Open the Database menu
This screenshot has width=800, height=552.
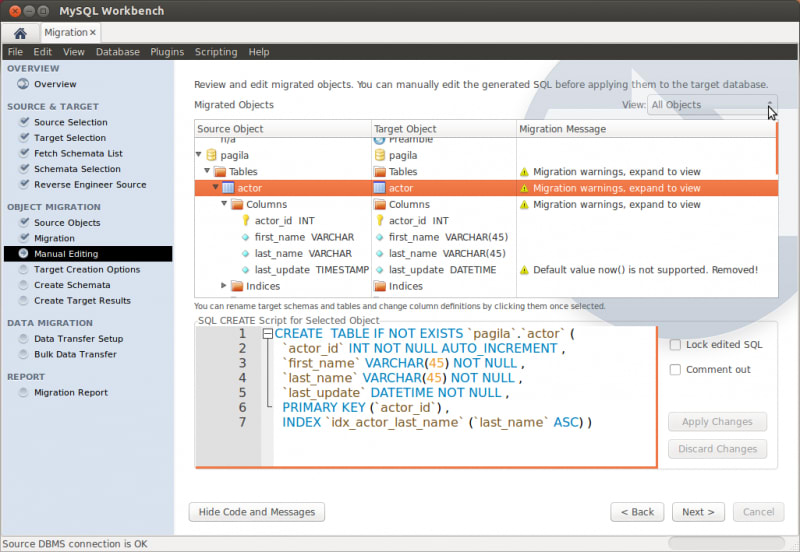pyautogui.click(x=118, y=52)
